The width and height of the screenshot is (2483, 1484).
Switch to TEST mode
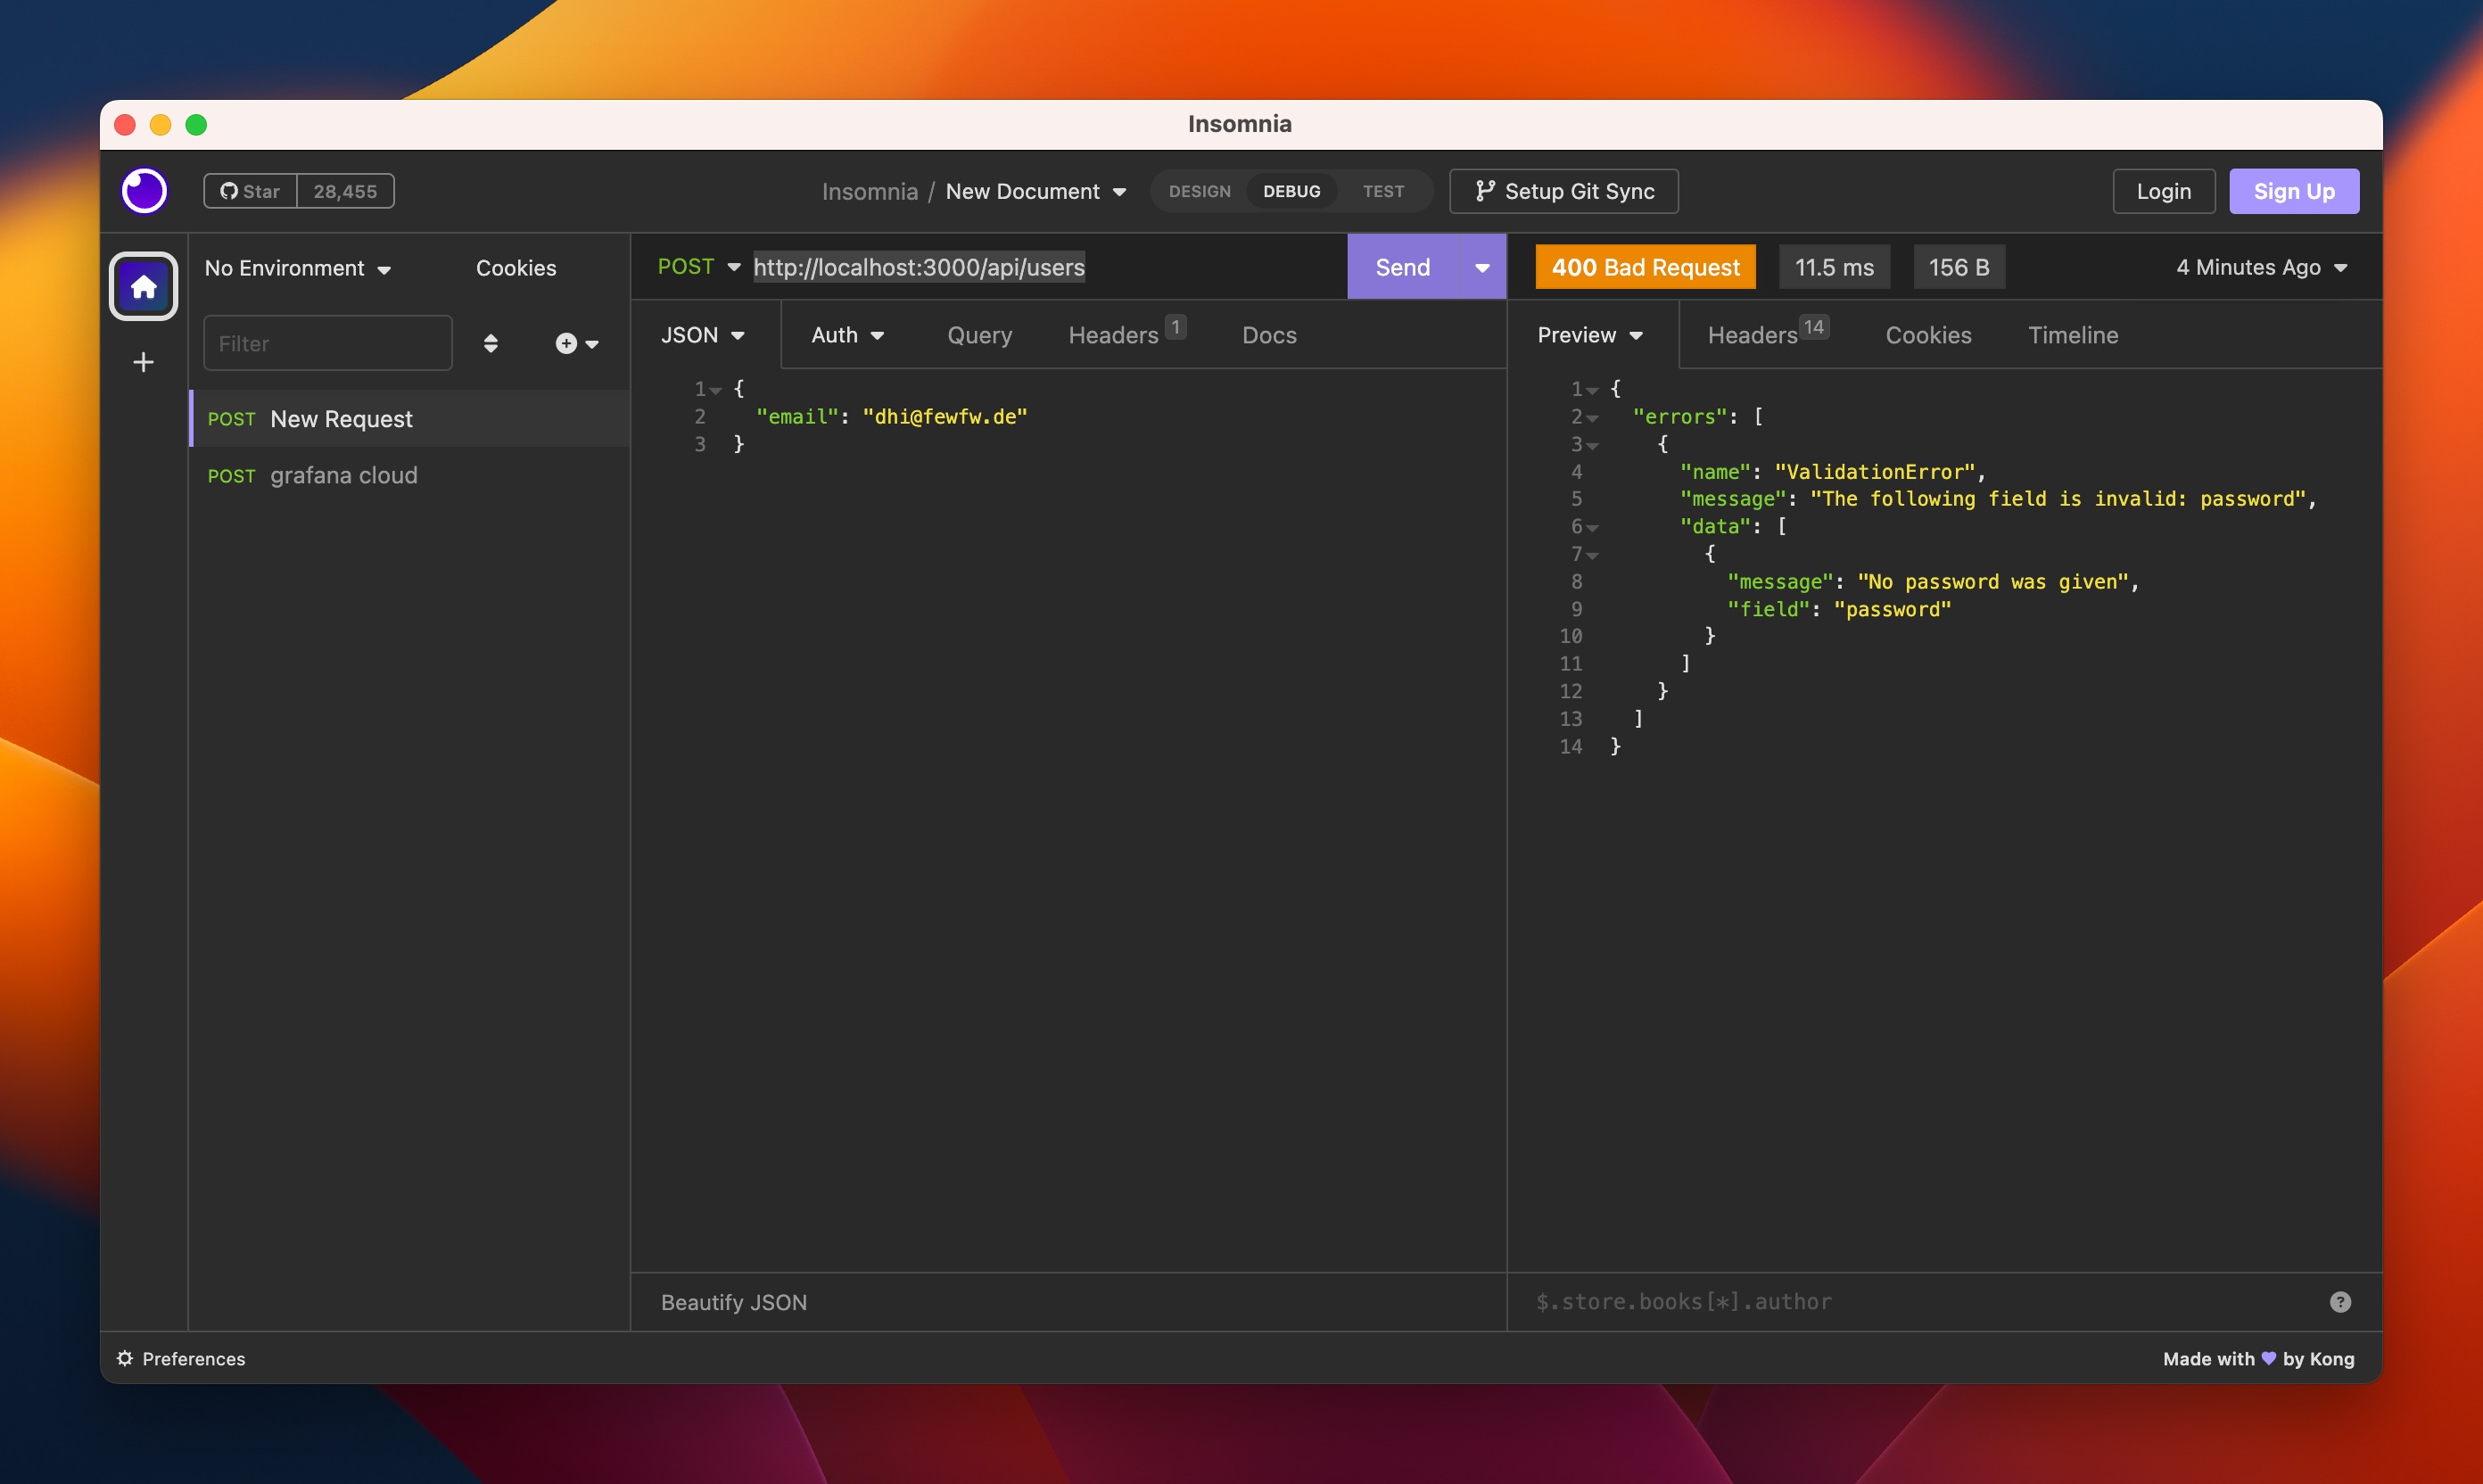[x=1383, y=191]
